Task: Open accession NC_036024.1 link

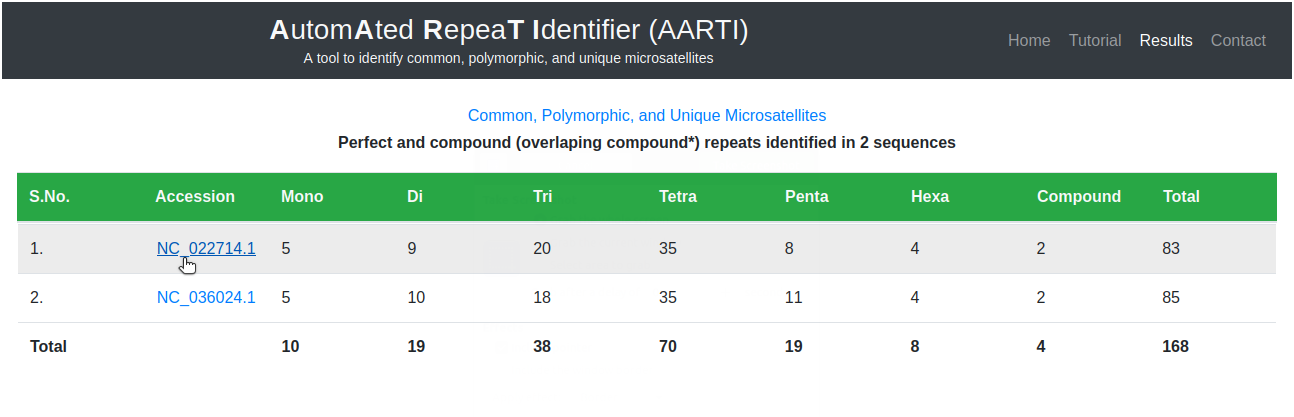Action: pyautogui.click(x=206, y=297)
